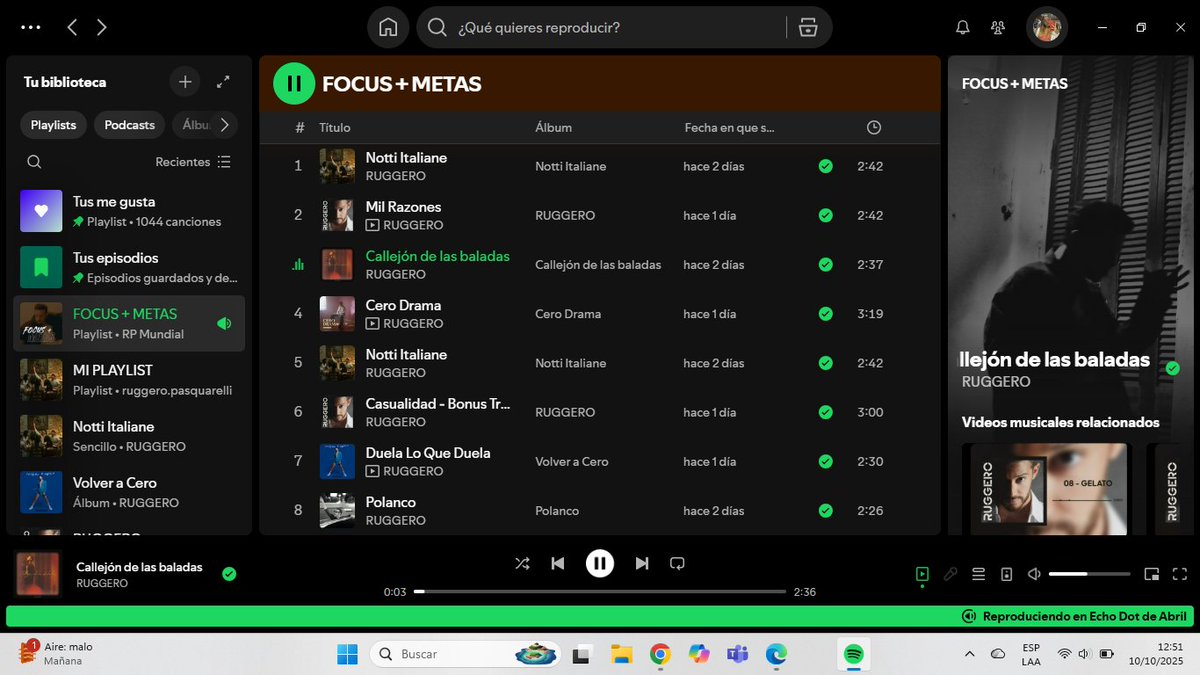Open the lyrics microphone icon
The width and height of the screenshot is (1200, 675).
pyautogui.click(x=950, y=574)
